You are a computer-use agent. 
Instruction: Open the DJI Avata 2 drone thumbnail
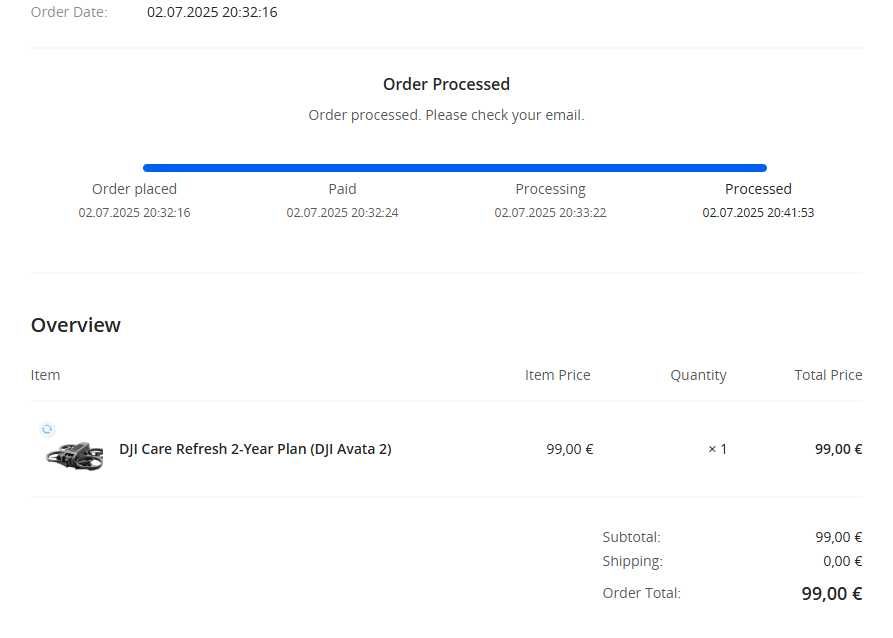75,455
